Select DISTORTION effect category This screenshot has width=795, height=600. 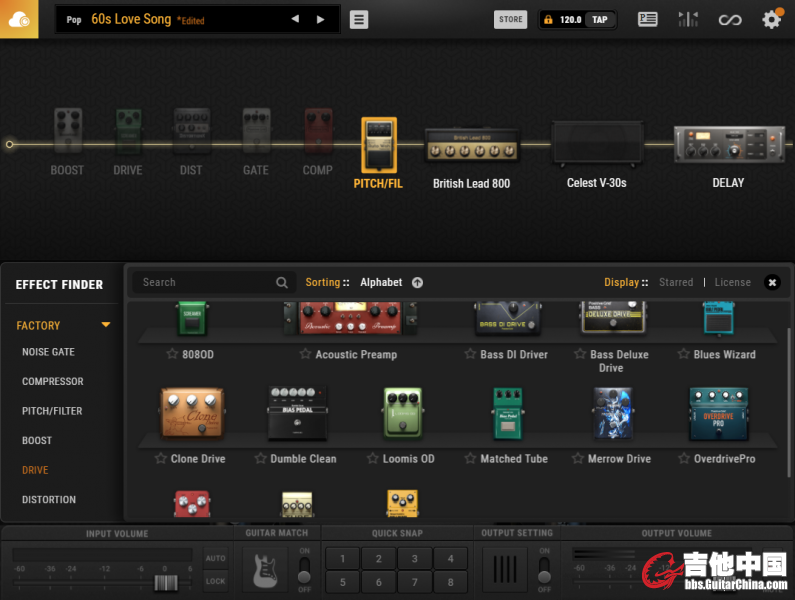click(49, 499)
